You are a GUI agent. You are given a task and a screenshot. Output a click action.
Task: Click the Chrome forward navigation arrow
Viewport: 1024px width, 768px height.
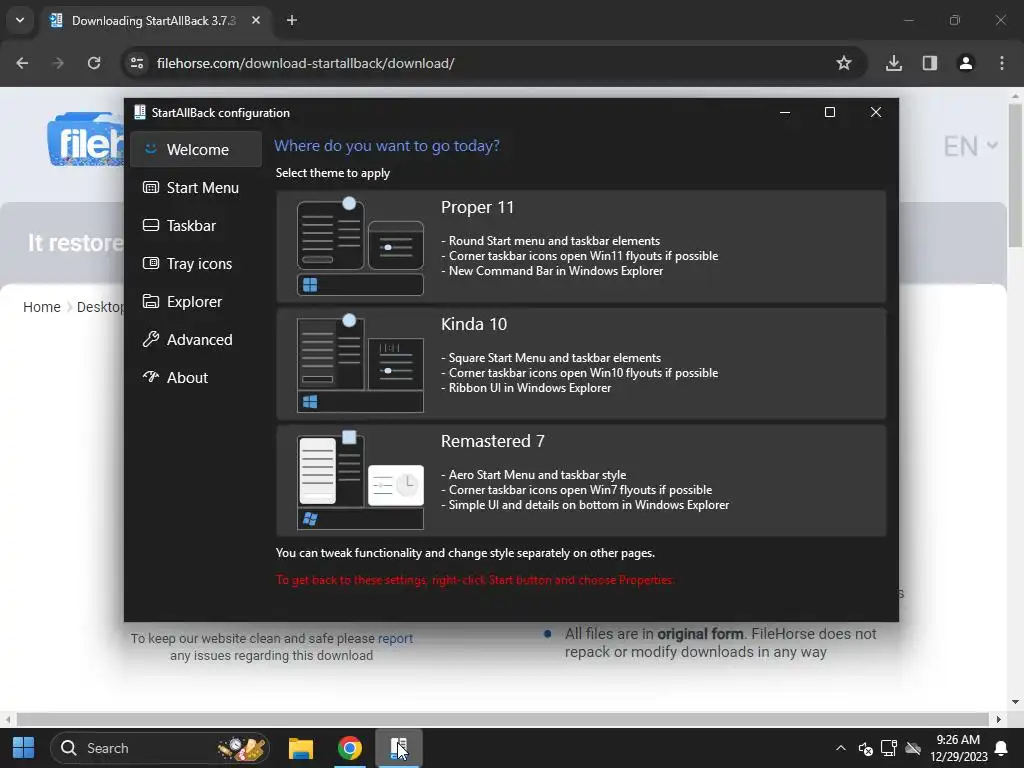pos(58,63)
